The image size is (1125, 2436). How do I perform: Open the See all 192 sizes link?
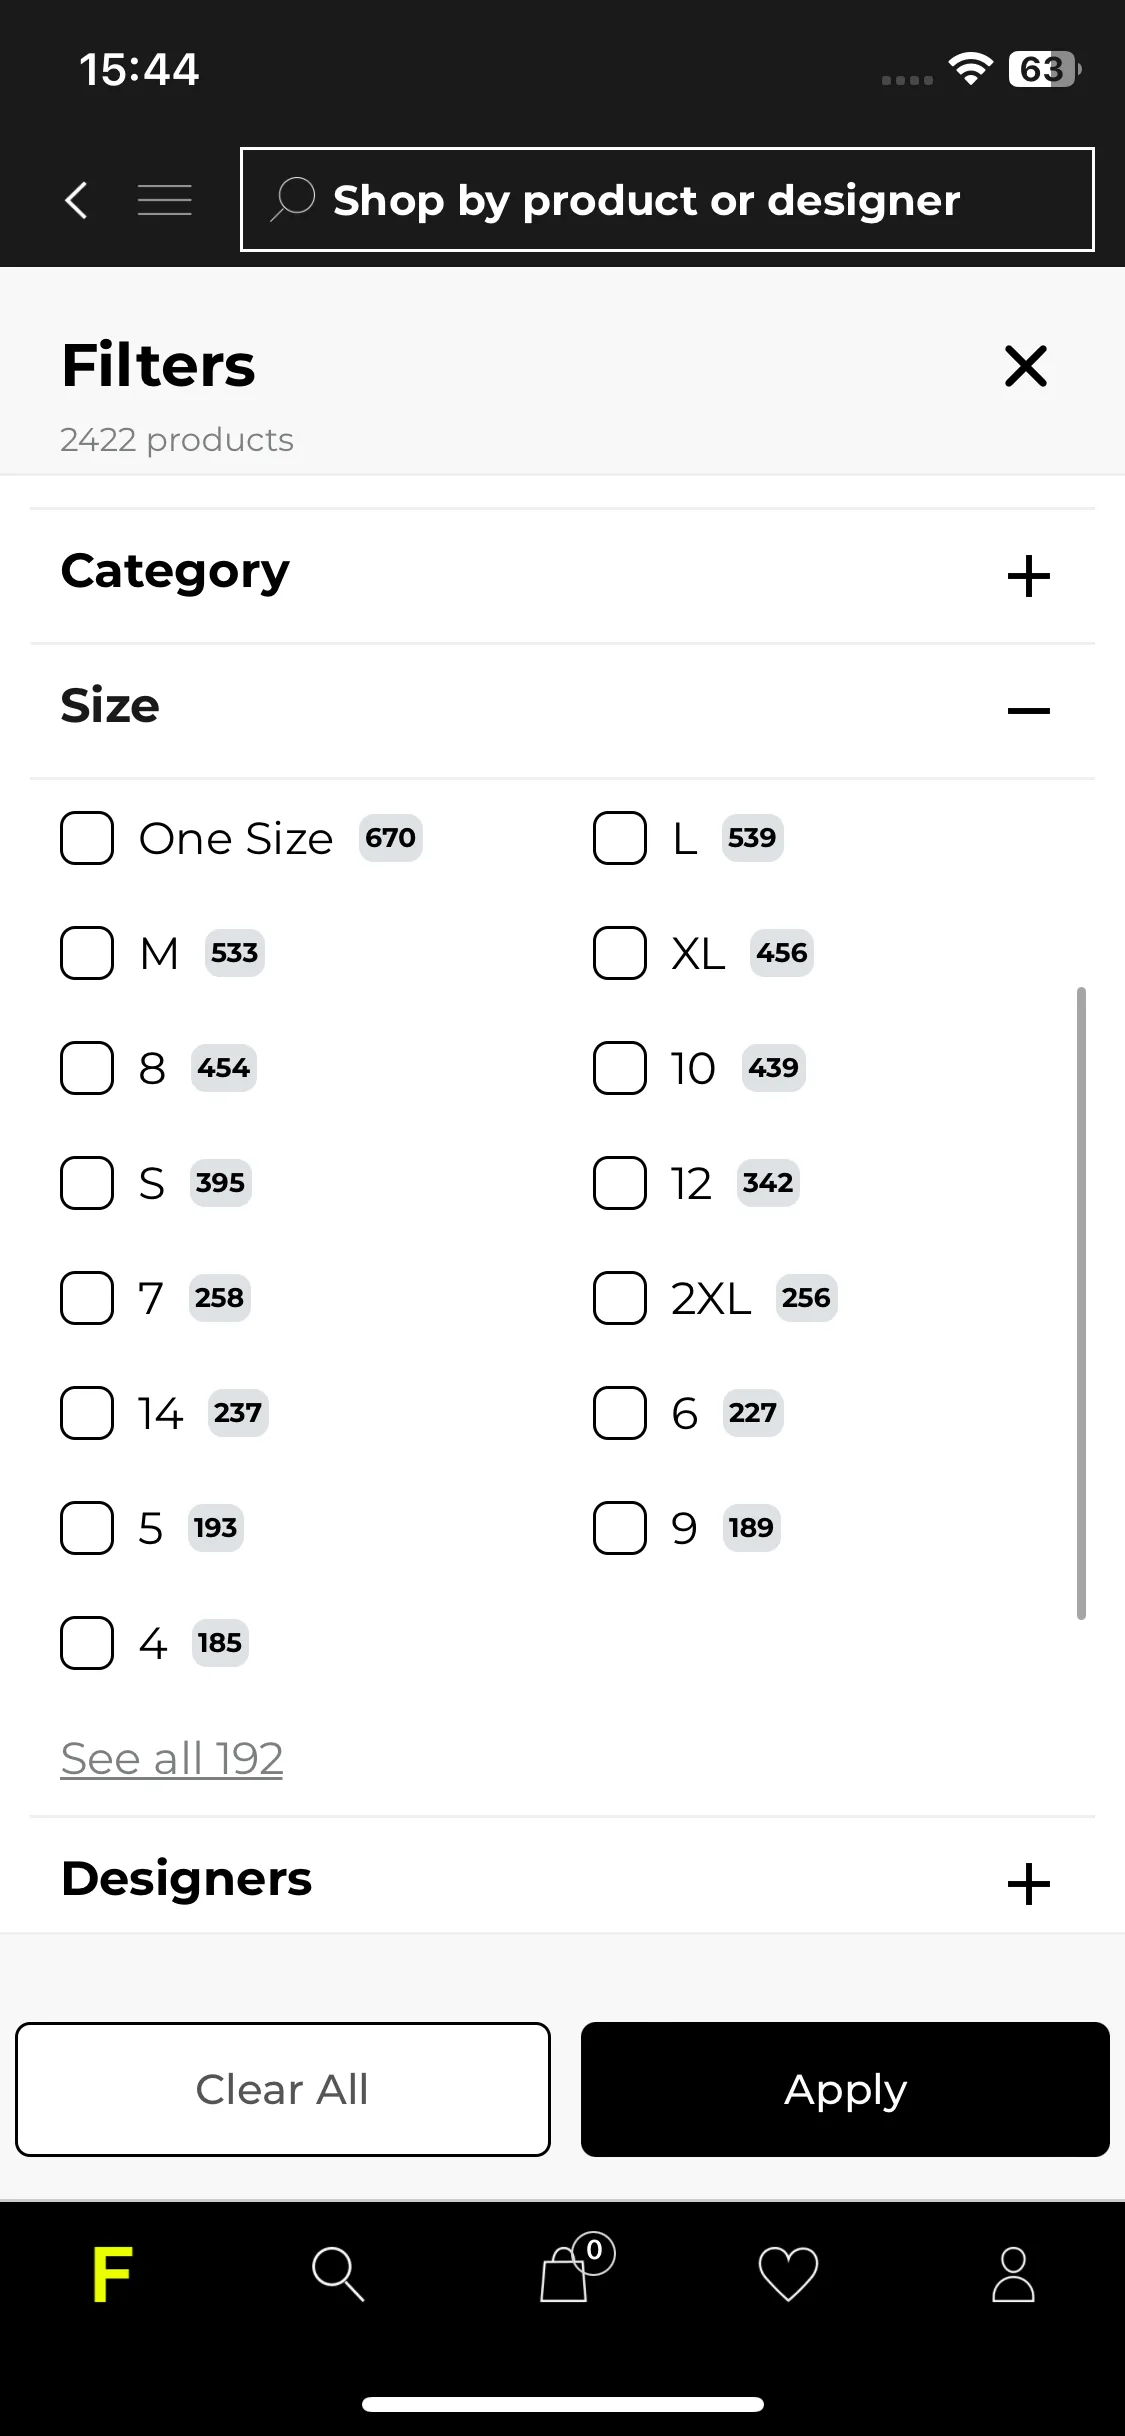tap(172, 1758)
